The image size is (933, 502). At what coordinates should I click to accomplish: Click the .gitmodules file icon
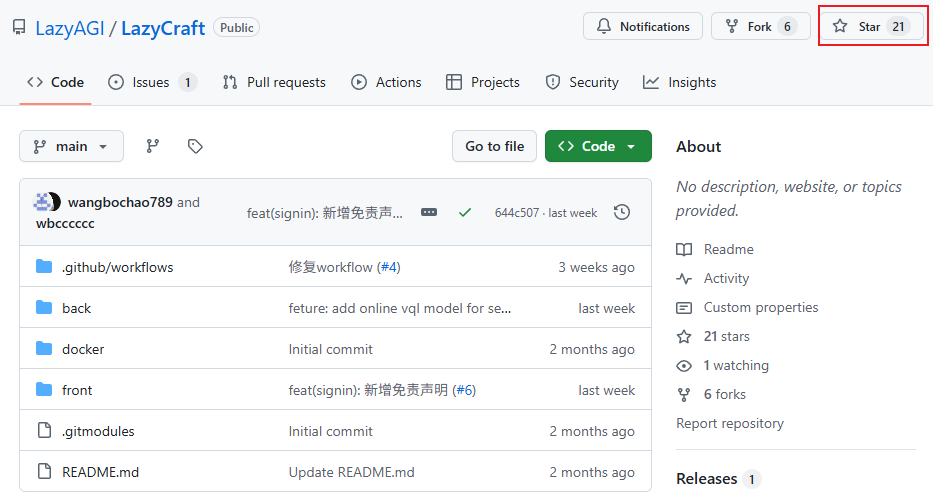[44, 430]
